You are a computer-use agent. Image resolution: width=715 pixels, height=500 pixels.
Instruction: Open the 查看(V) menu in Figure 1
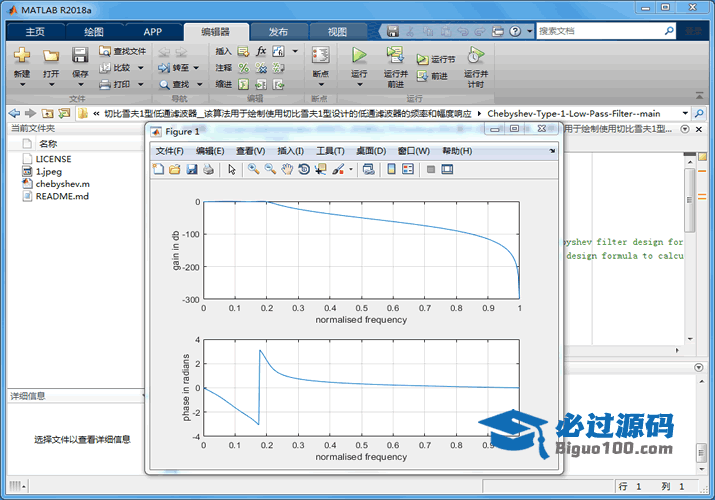click(250, 151)
